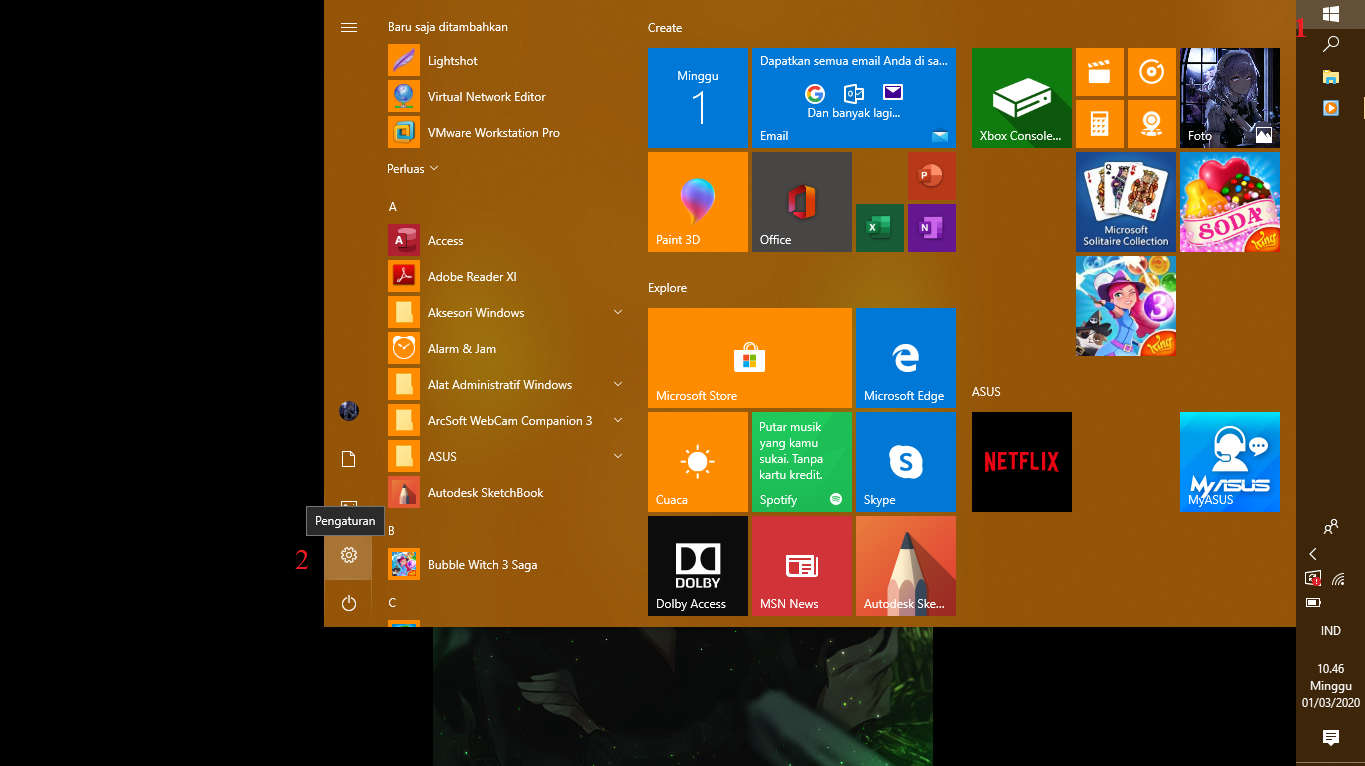
Task: Open the Maps pin tile
Action: click(x=1152, y=124)
